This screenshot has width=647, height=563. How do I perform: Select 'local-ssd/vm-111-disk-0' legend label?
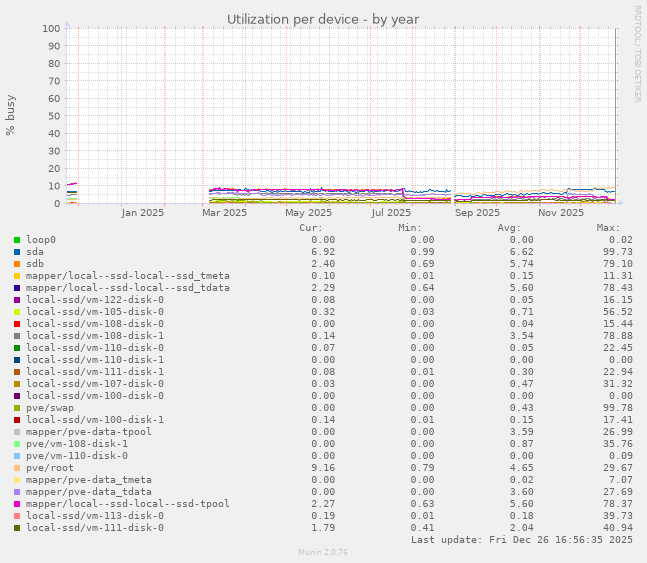tap(95, 528)
